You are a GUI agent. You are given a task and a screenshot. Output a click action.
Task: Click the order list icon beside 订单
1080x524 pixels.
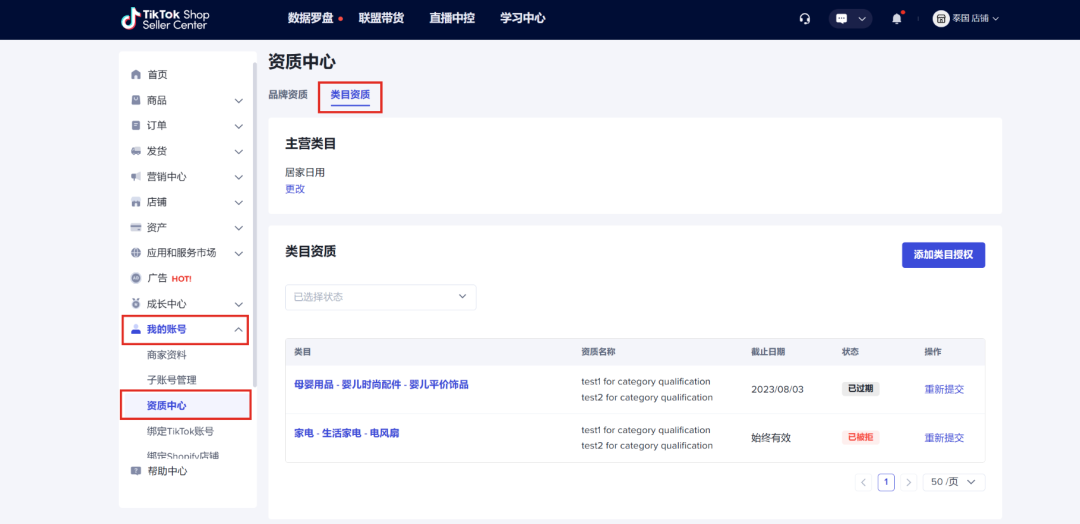tap(136, 125)
